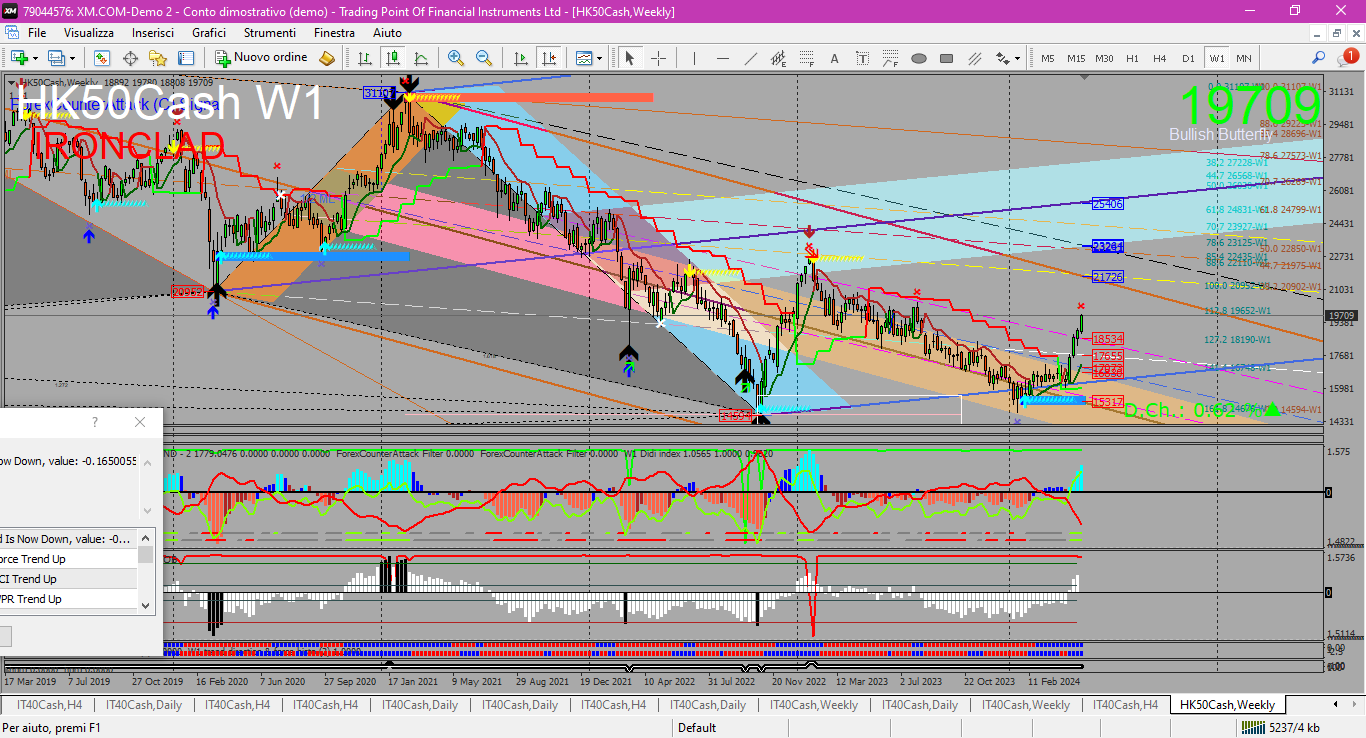The height and width of the screenshot is (738, 1366).
Task: Zoom out of the chart
Action: [x=484, y=58]
